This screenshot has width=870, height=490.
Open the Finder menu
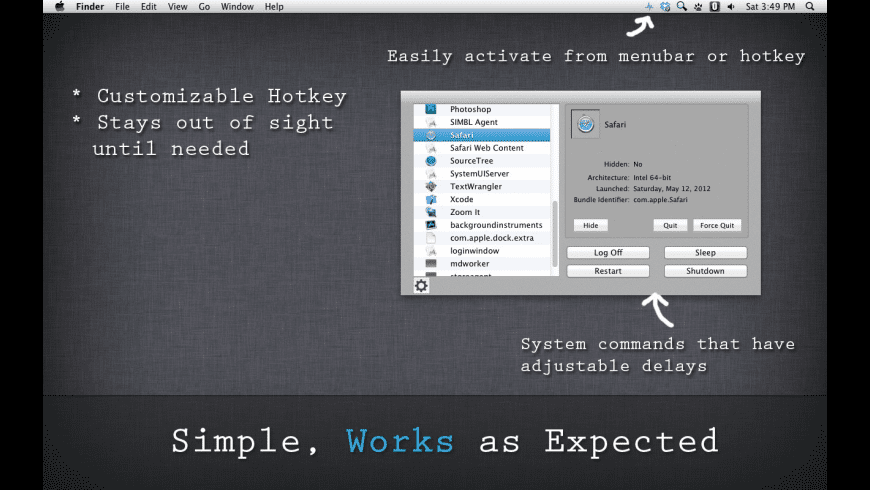[x=90, y=7]
